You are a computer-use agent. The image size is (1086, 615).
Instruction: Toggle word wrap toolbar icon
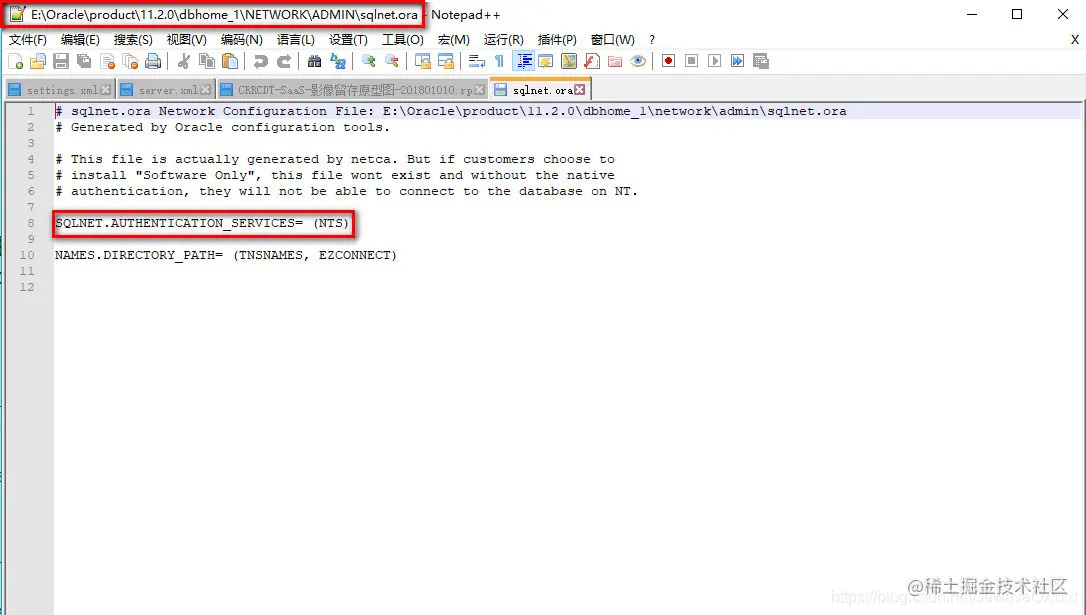[477, 62]
